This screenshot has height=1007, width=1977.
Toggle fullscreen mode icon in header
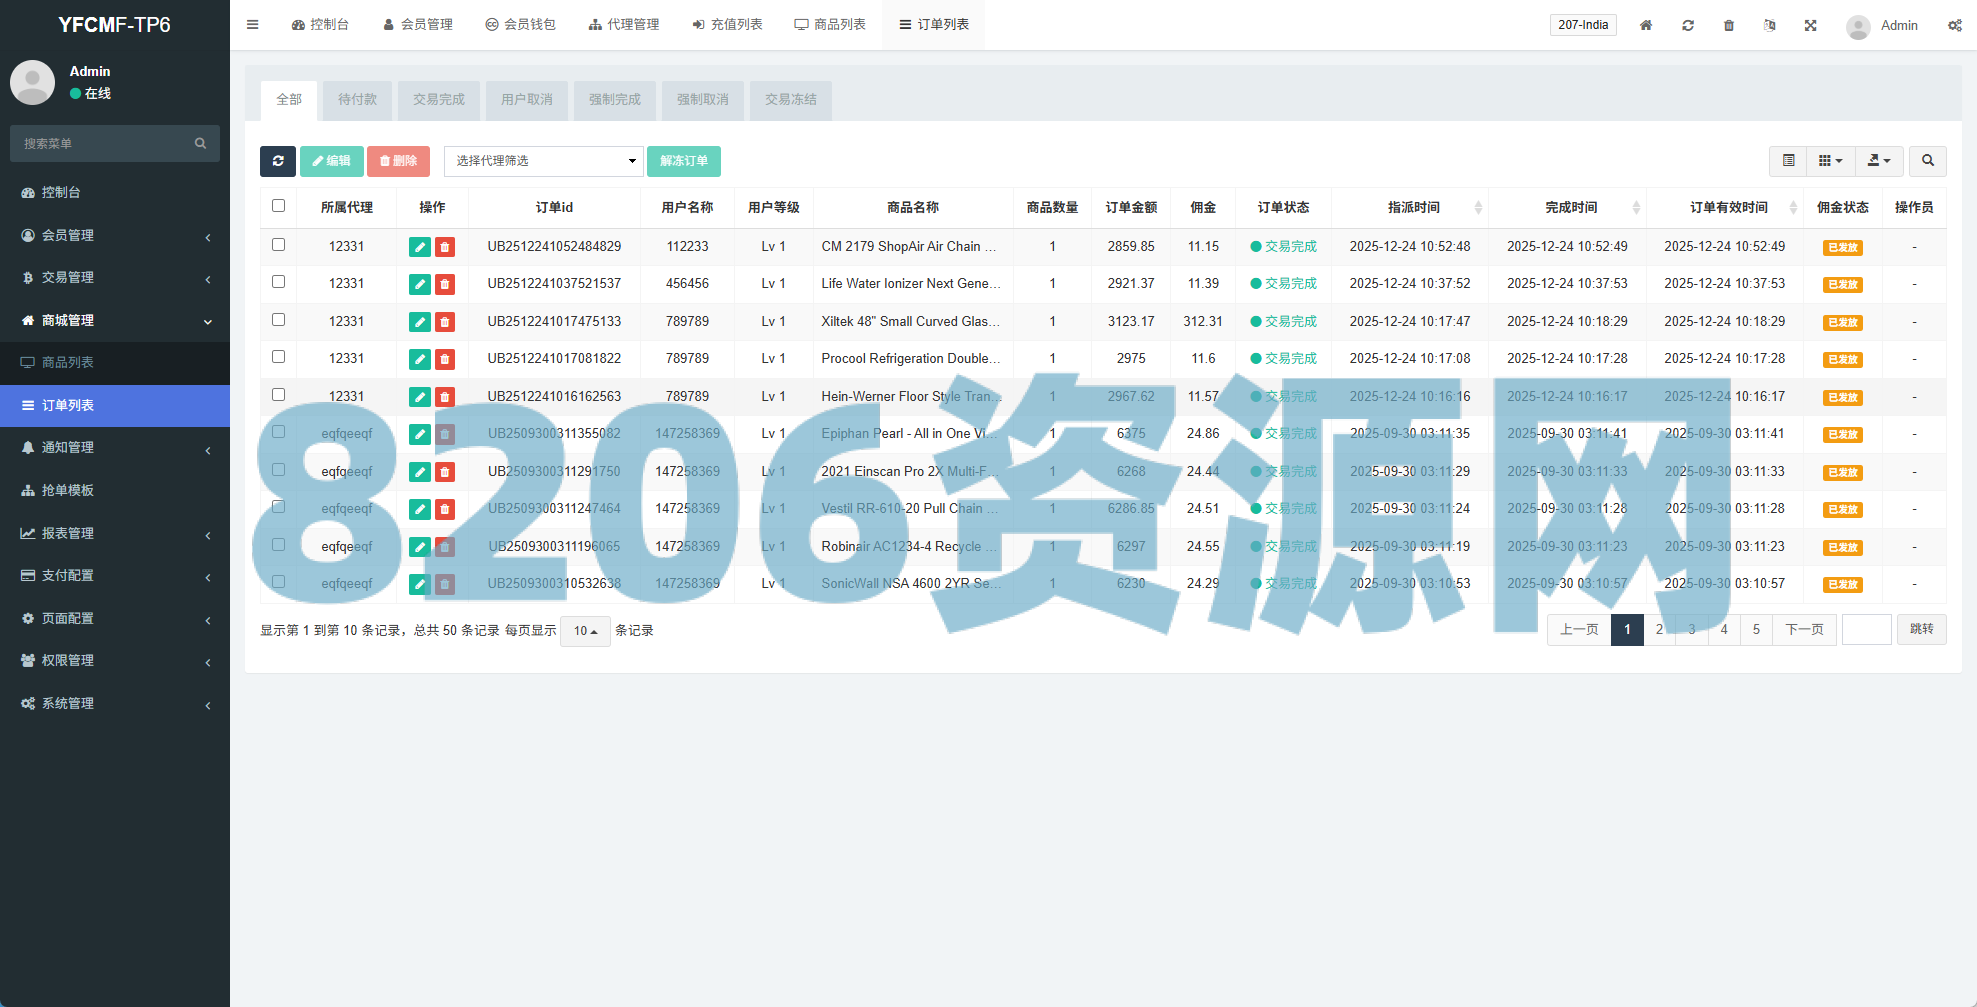pos(1810,25)
